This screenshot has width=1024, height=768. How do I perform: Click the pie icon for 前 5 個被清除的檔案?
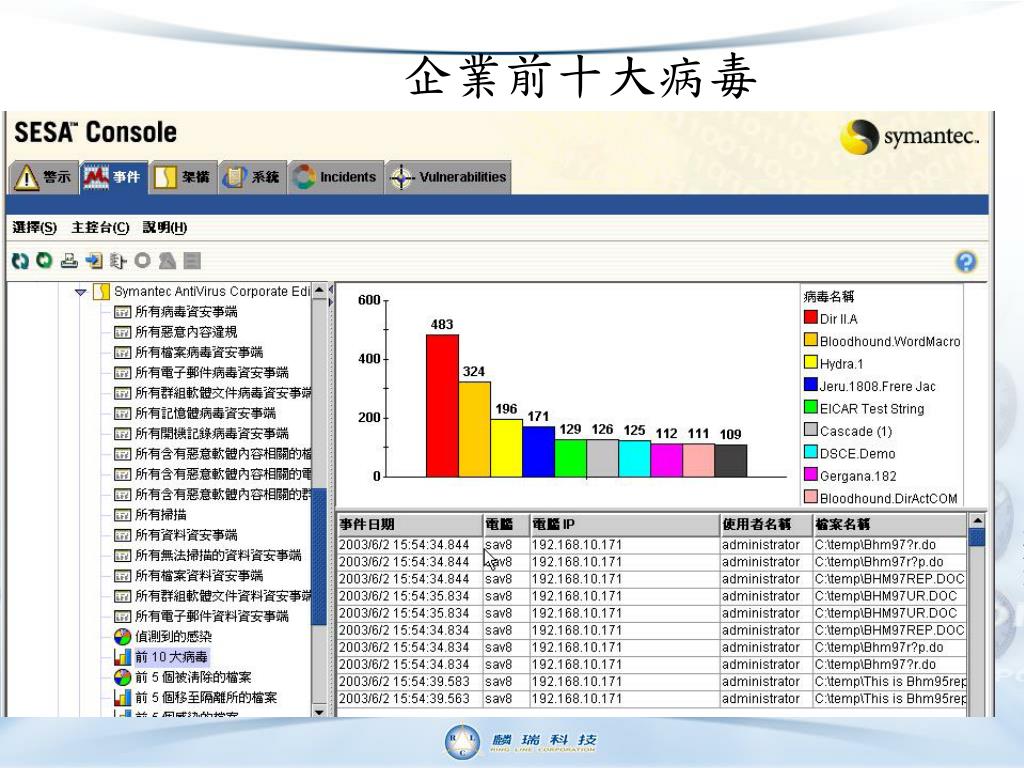[x=122, y=677]
